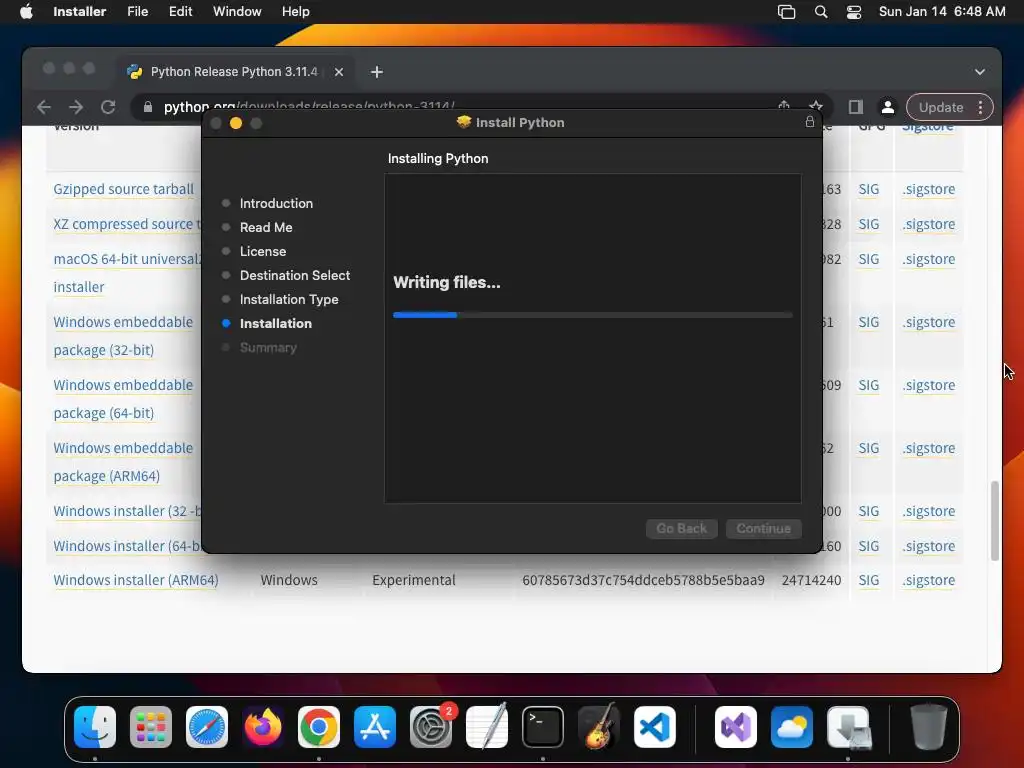Open Spotlight search in menu bar

click(x=821, y=12)
